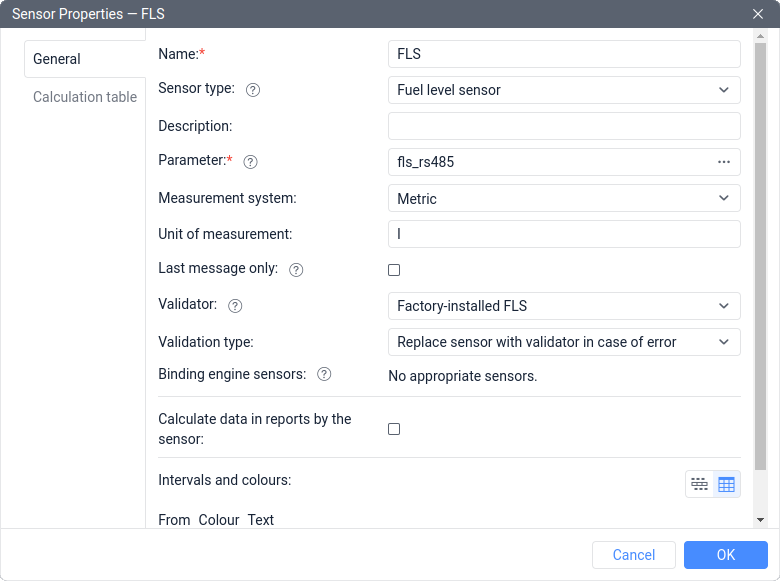This screenshot has width=780, height=581.
Task: Click the help icon beside Sensor type
Action: (253, 90)
